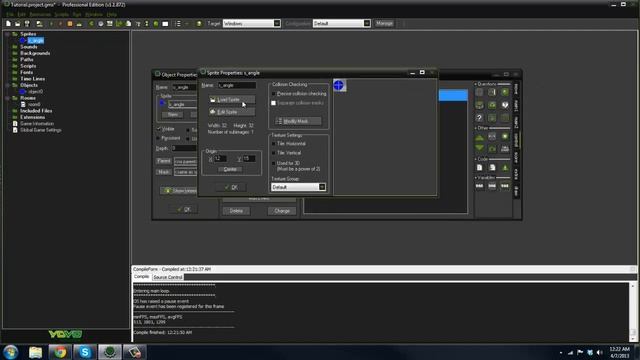The image size is (640, 360).
Task: Select the Execute Script action icon
Action: tap(492, 167)
